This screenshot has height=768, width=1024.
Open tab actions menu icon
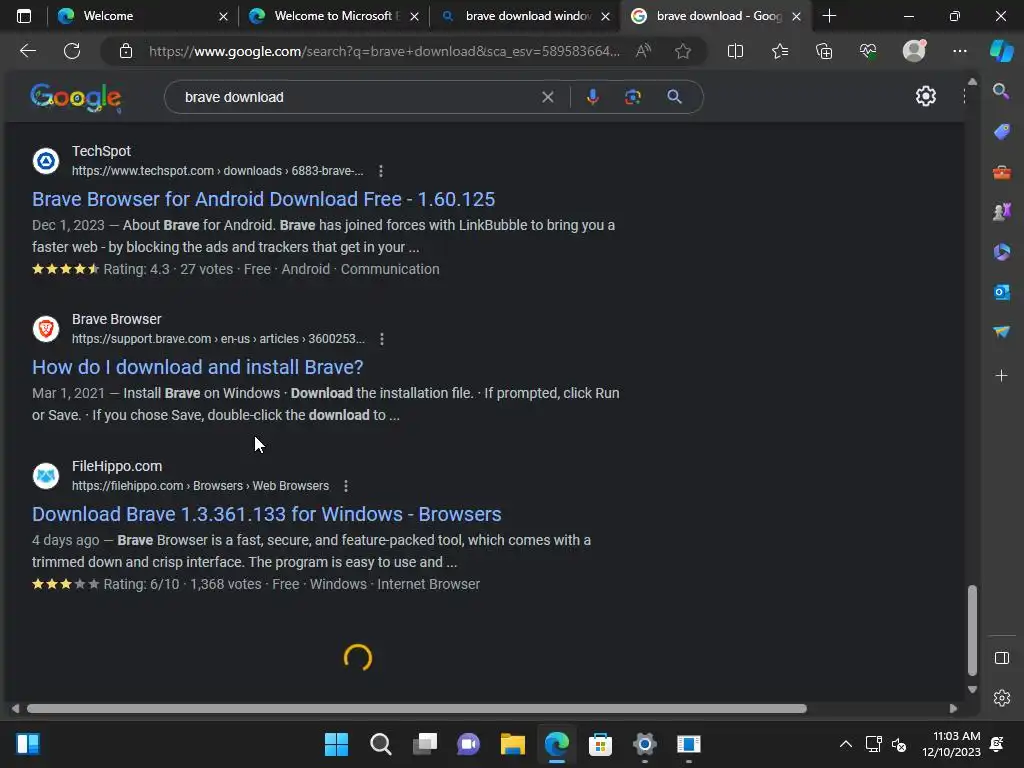click(x=24, y=16)
